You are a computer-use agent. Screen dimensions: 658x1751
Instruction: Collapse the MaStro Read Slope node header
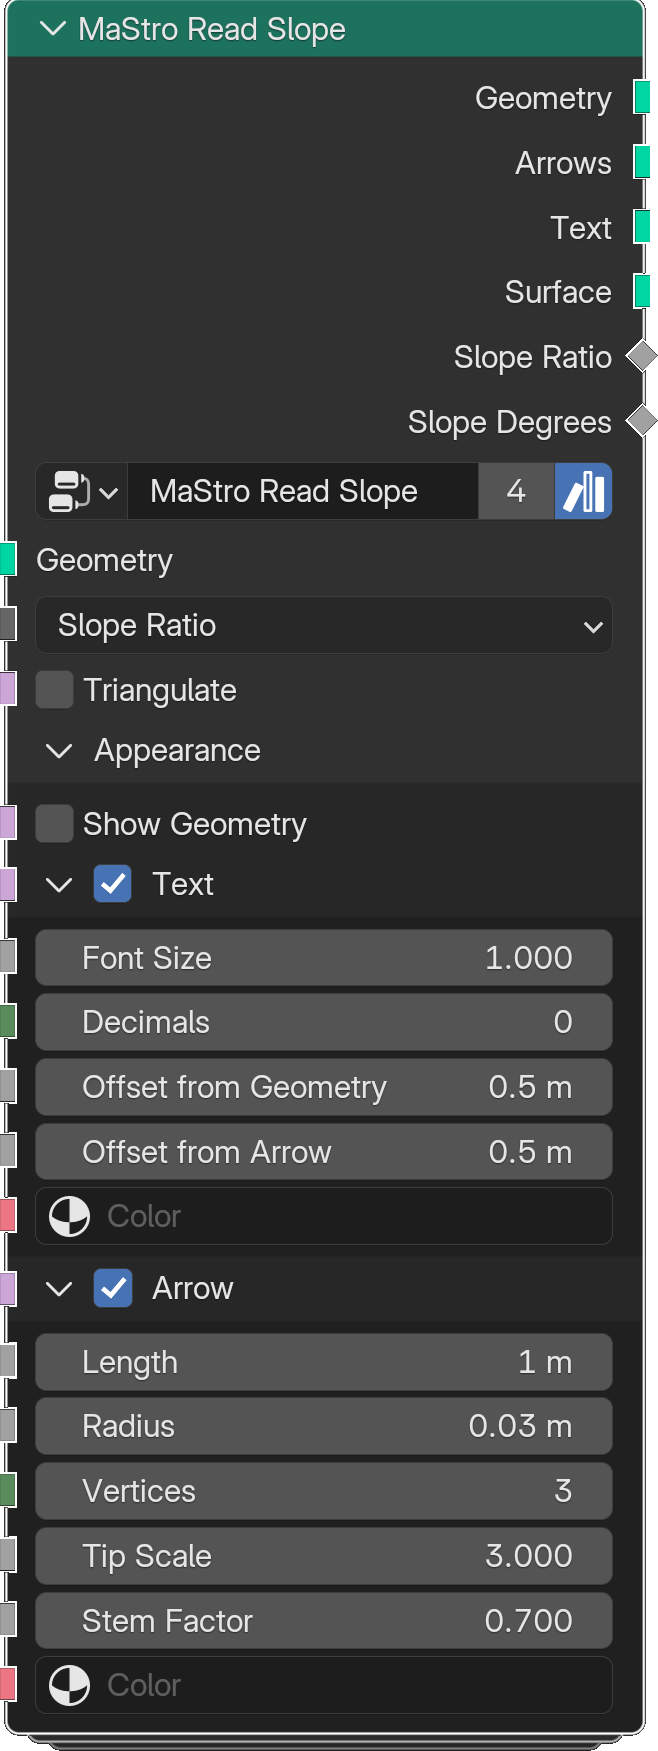click(x=52, y=29)
